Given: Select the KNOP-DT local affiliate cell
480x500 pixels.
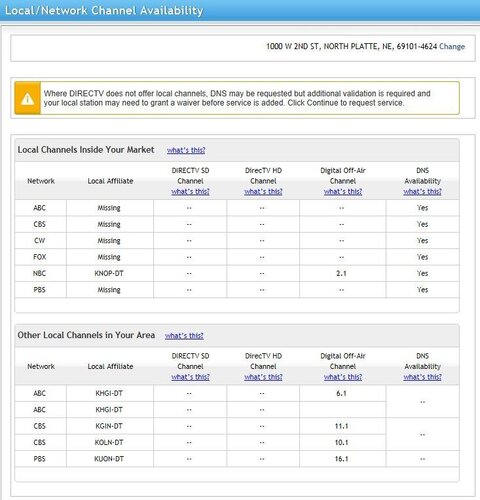Looking at the screenshot, I should (109, 273).
